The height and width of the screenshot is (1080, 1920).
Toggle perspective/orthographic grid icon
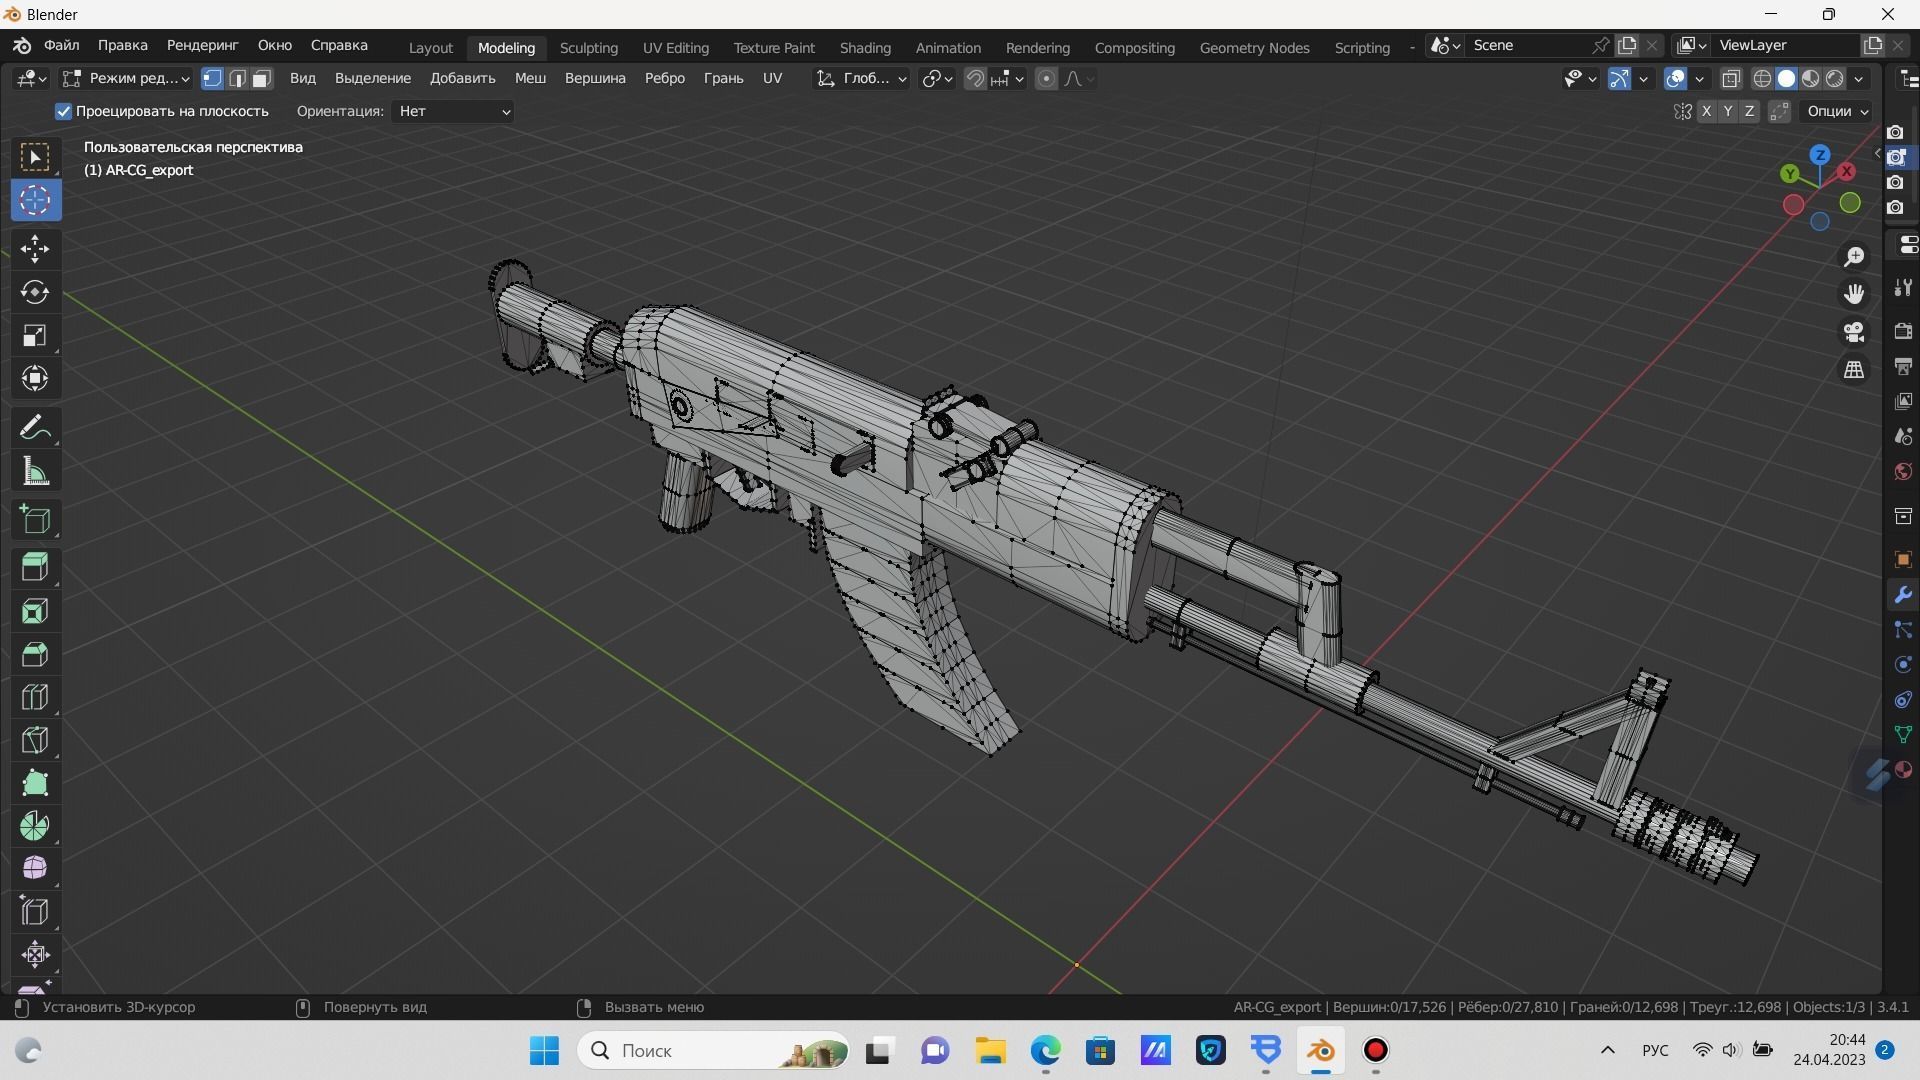coord(1854,370)
